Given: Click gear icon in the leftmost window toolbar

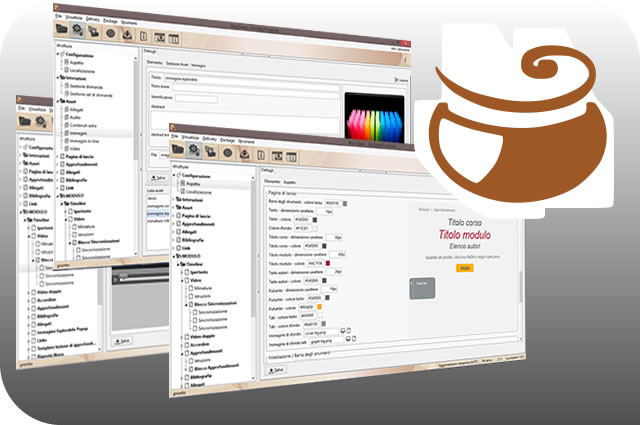Looking at the screenshot, I should [x=40, y=122].
